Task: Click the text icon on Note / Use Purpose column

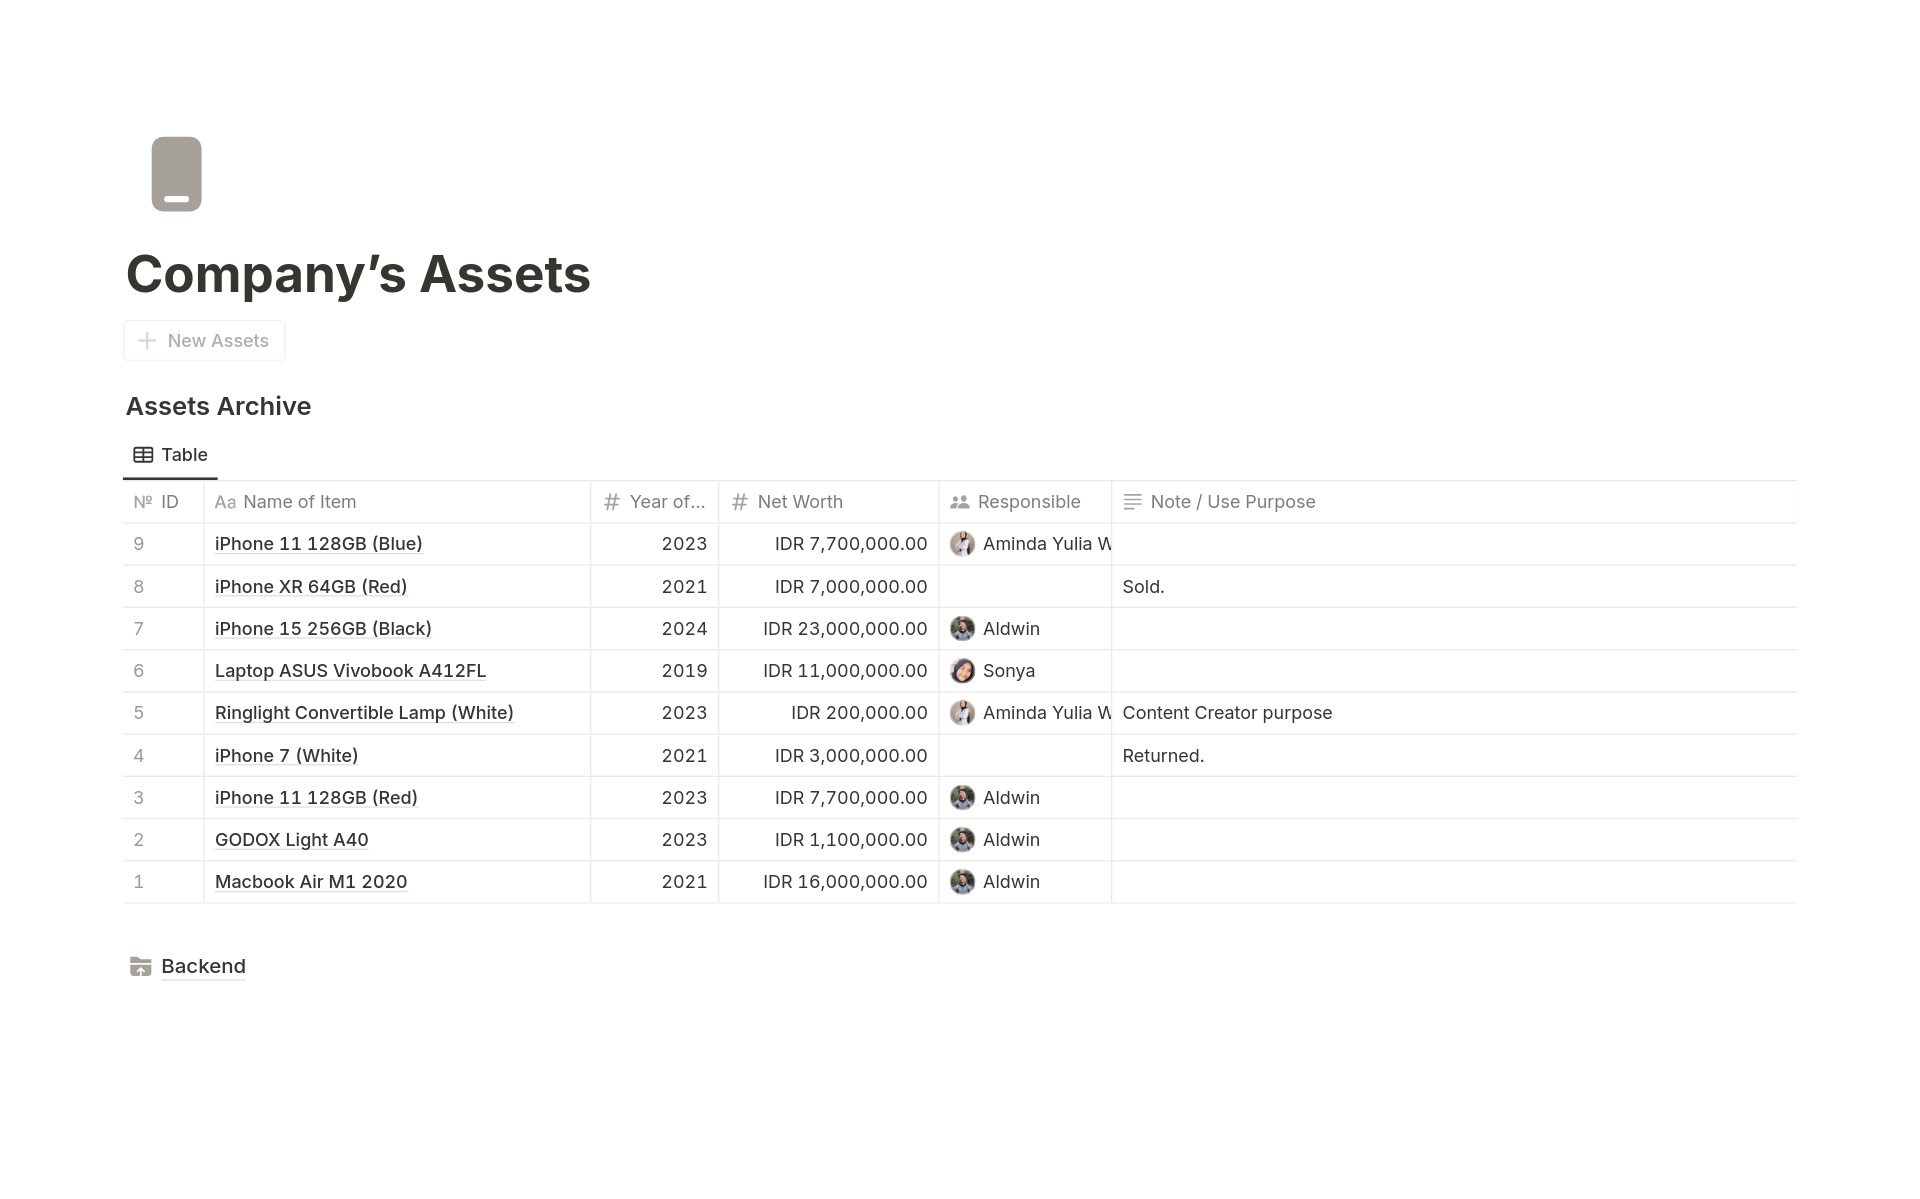Action: tap(1131, 502)
